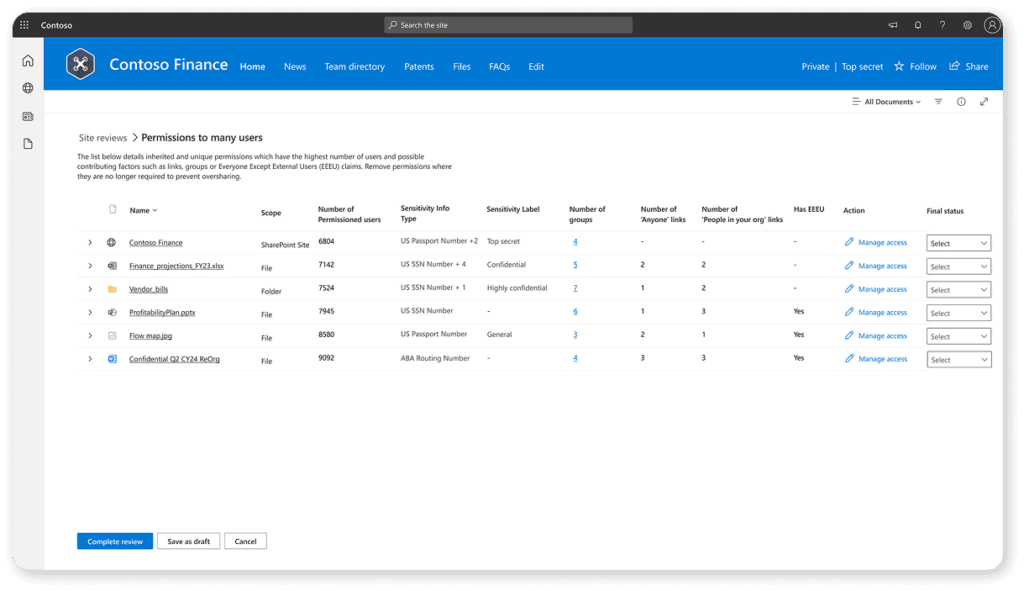Click the Search the site field
The width and height of the screenshot is (1024, 591).
pyautogui.click(x=508, y=25)
